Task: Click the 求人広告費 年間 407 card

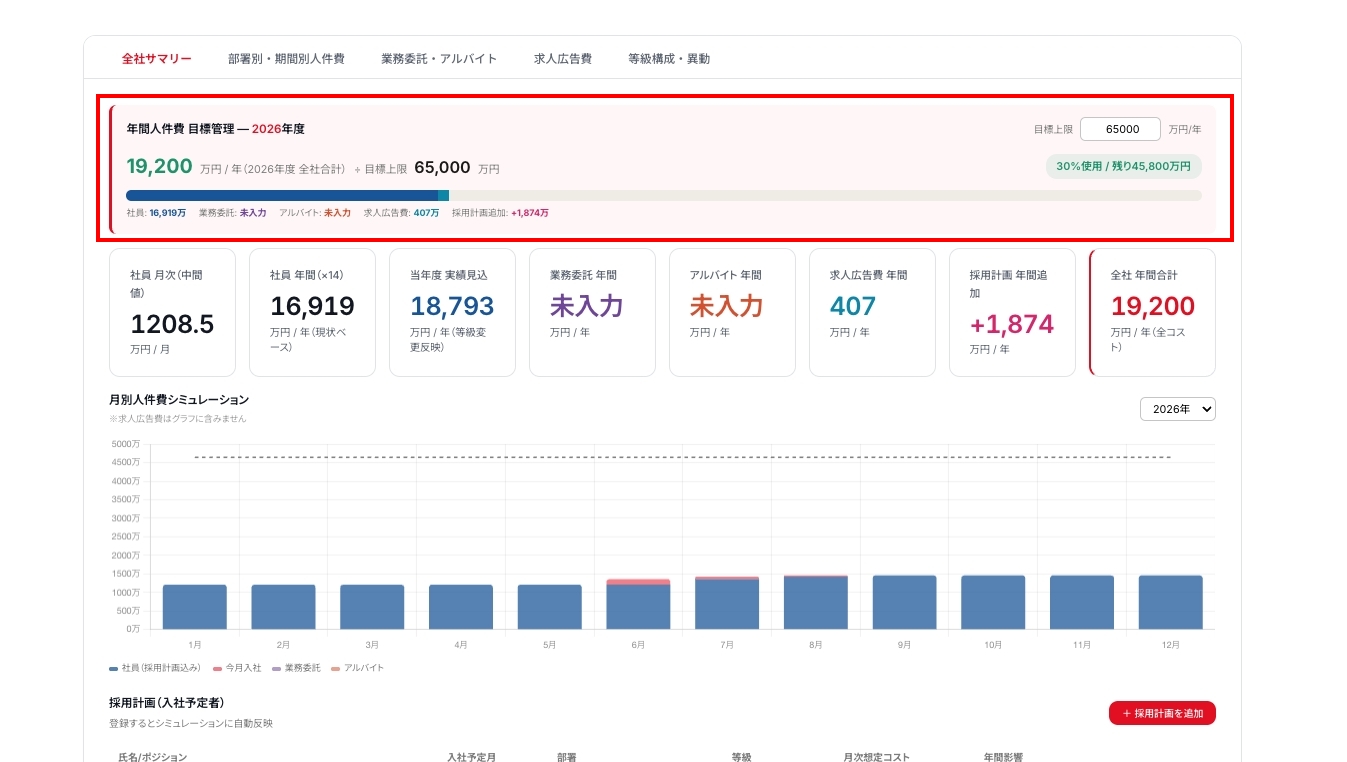Action: point(872,313)
